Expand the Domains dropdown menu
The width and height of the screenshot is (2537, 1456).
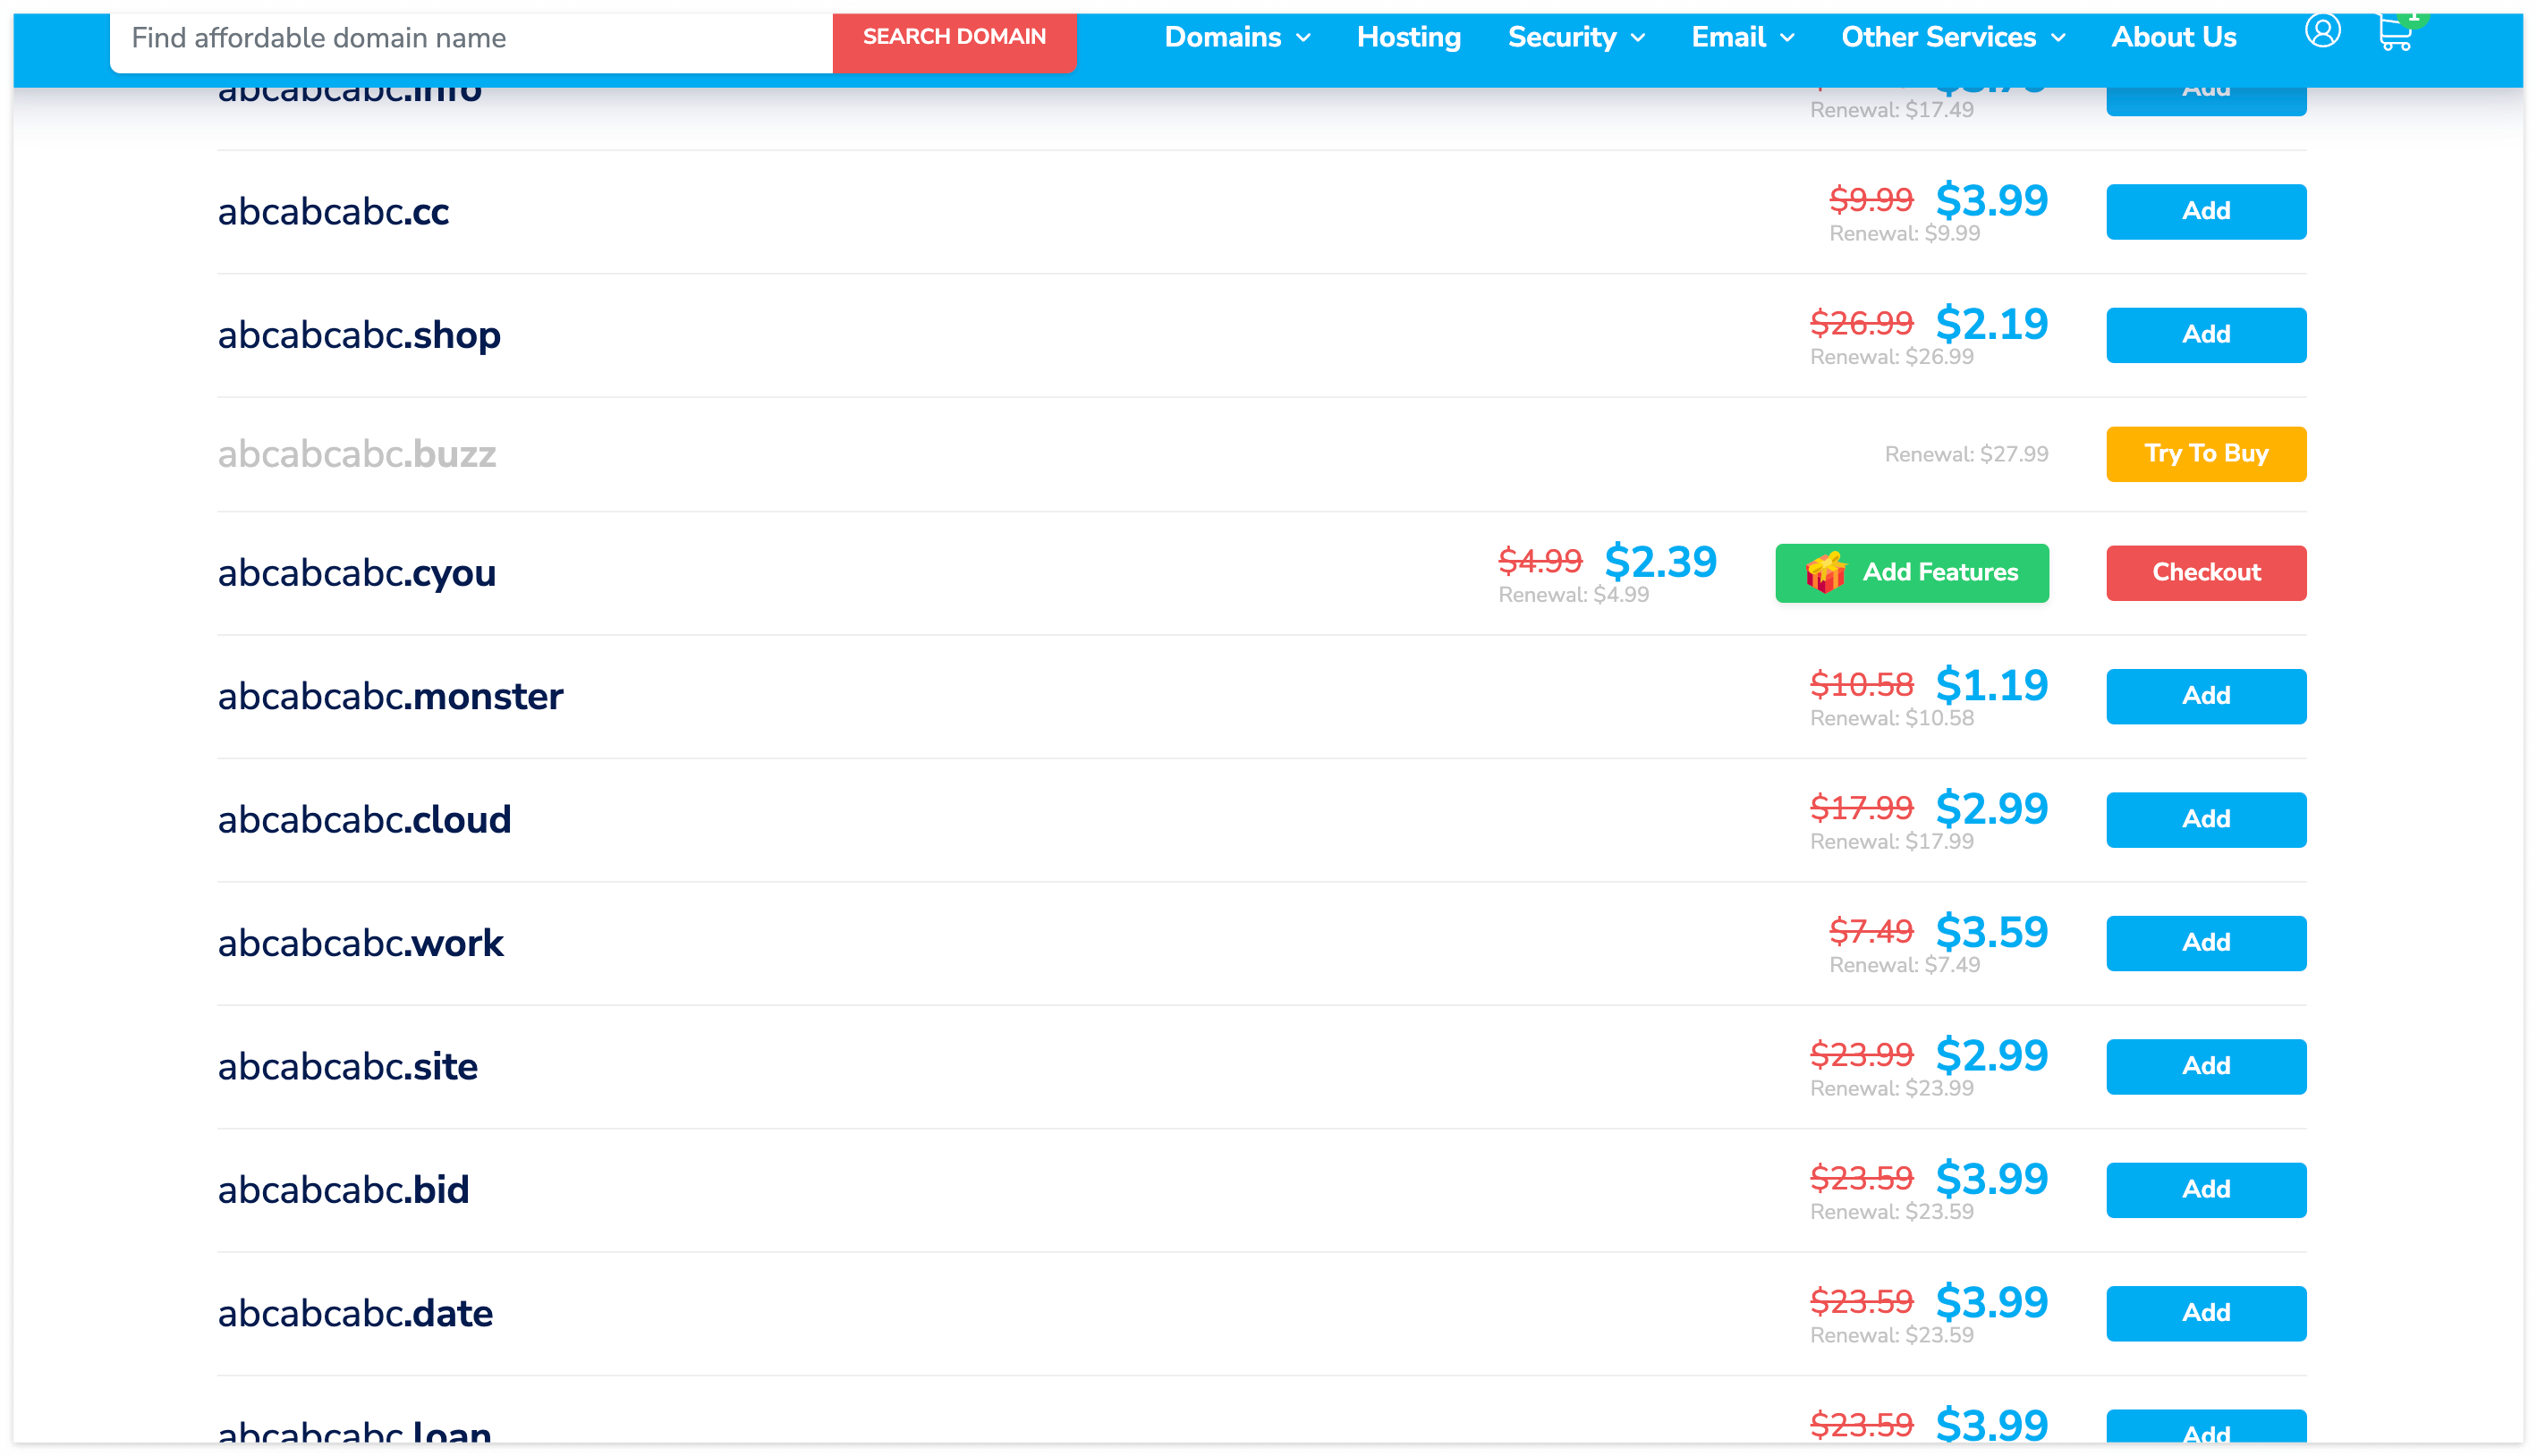click(1236, 37)
